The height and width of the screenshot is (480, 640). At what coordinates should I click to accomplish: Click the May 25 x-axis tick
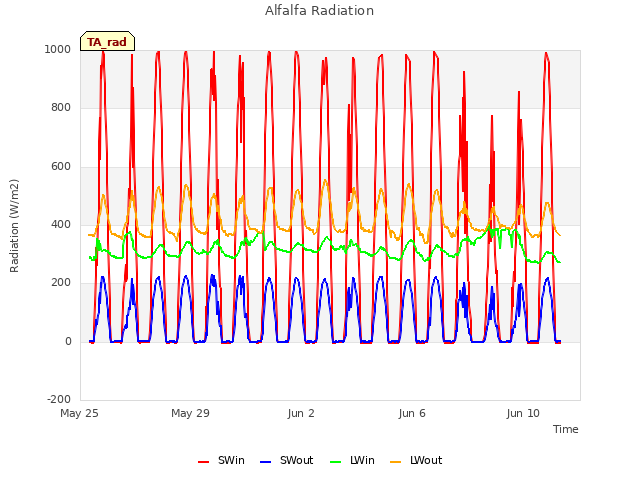pos(80,413)
